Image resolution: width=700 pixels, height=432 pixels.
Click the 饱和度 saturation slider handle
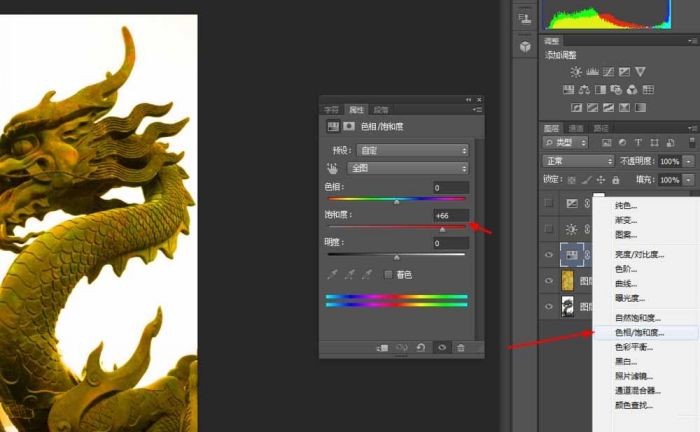(443, 229)
